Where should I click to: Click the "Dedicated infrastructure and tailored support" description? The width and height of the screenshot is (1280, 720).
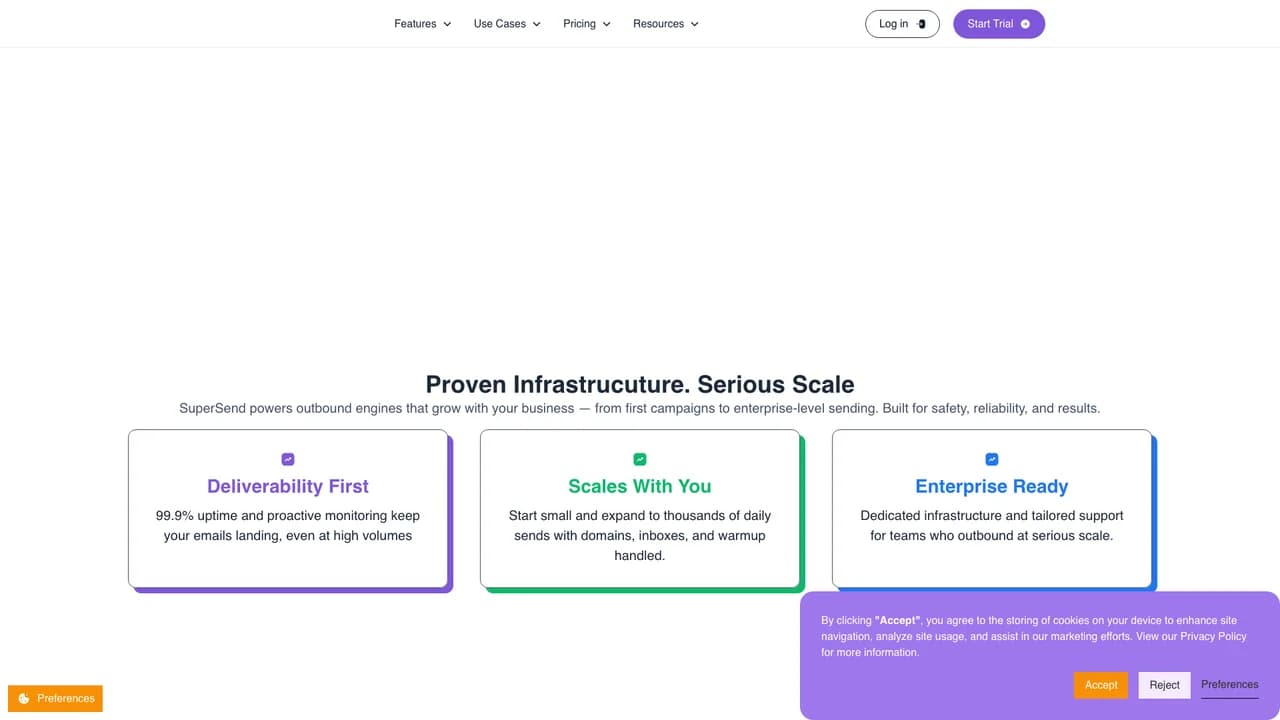[992, 526]
